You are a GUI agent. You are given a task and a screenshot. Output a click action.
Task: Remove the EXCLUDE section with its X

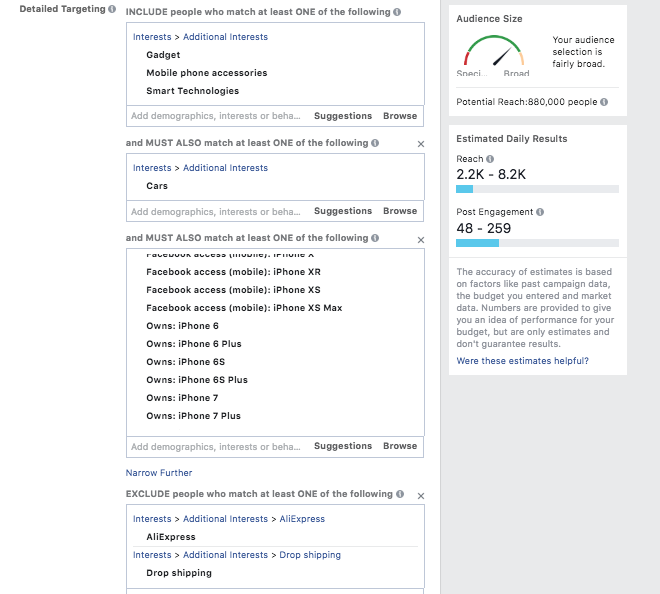coord(420,496)
